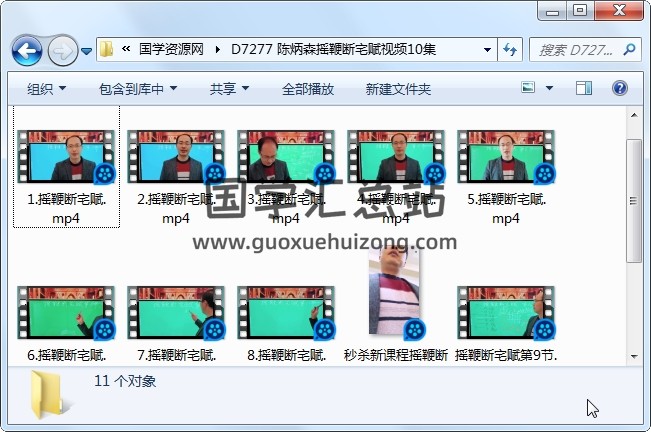
Task: Click file name text 7.摇鞭断宅赋.
Action: 176,355
